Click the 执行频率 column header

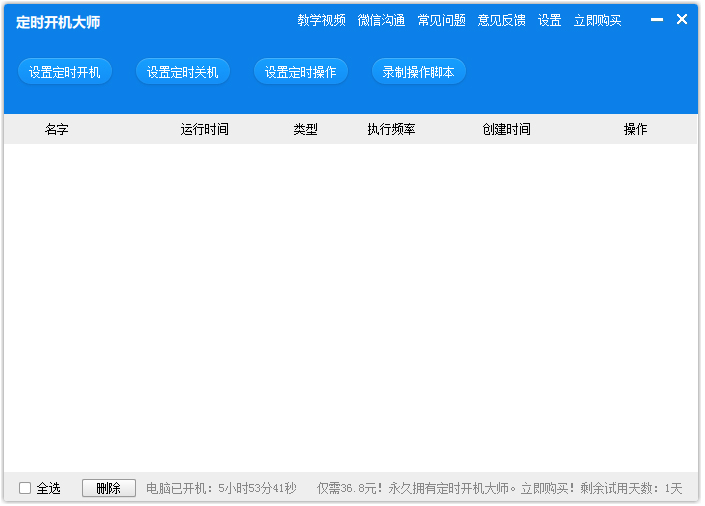391,130
